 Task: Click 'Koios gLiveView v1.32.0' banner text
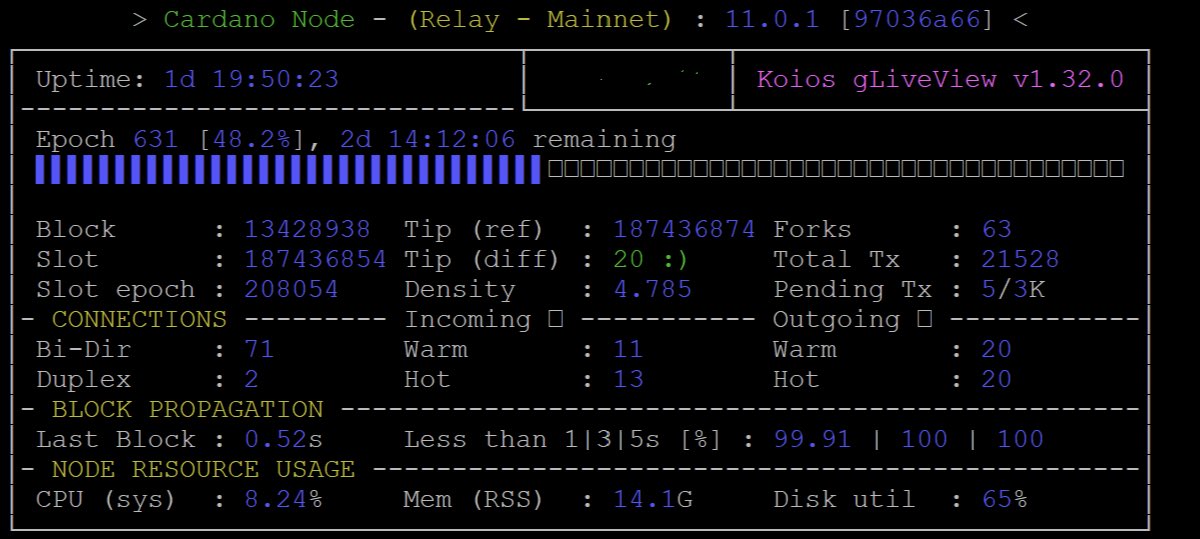[940, 79]
